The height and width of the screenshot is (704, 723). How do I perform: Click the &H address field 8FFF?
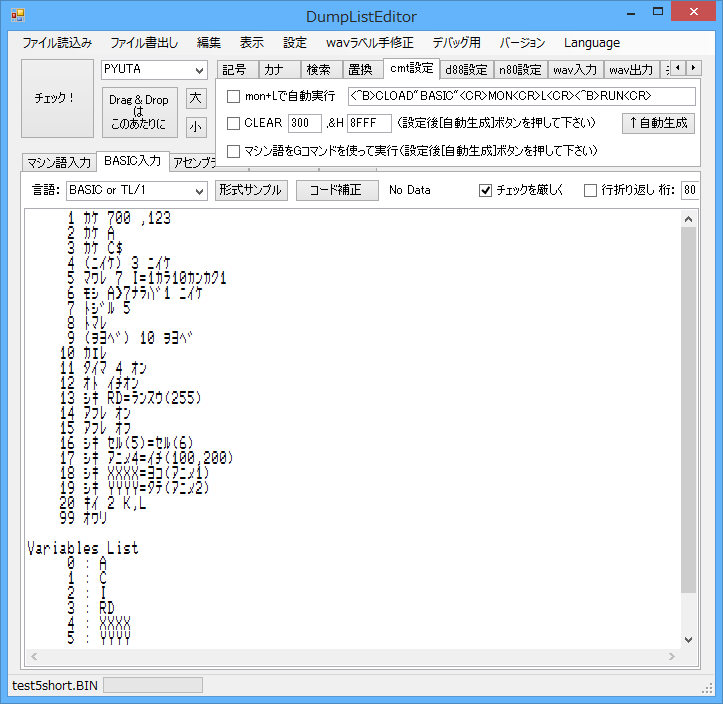pos(369,123)
